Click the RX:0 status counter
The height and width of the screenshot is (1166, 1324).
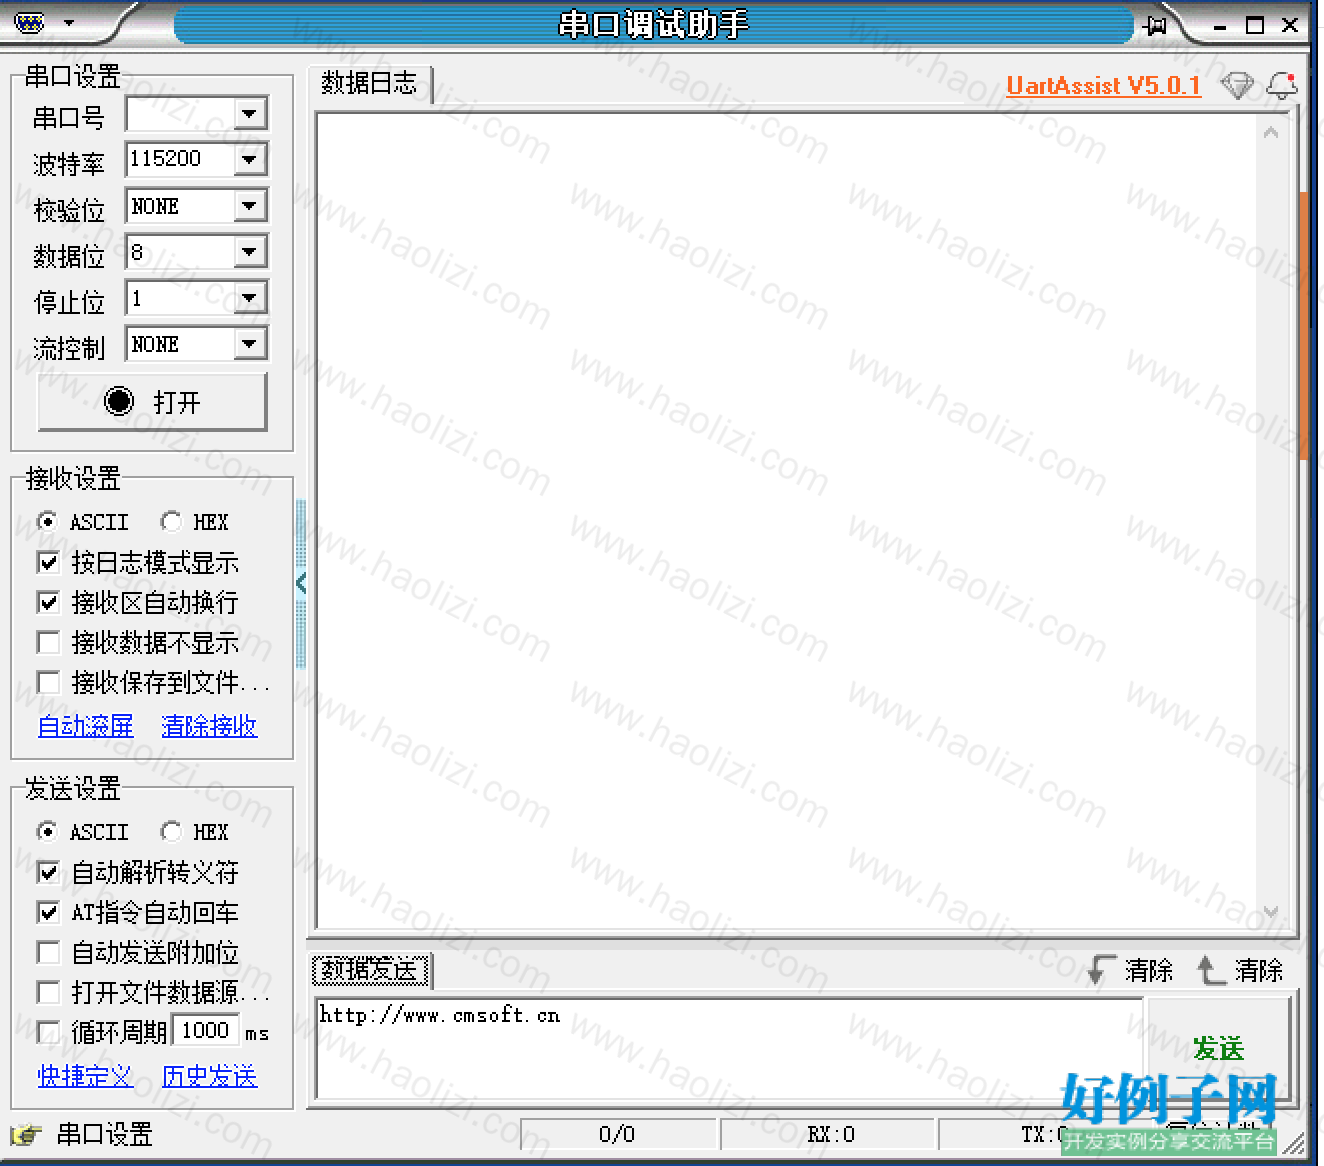click(831, 1134)
